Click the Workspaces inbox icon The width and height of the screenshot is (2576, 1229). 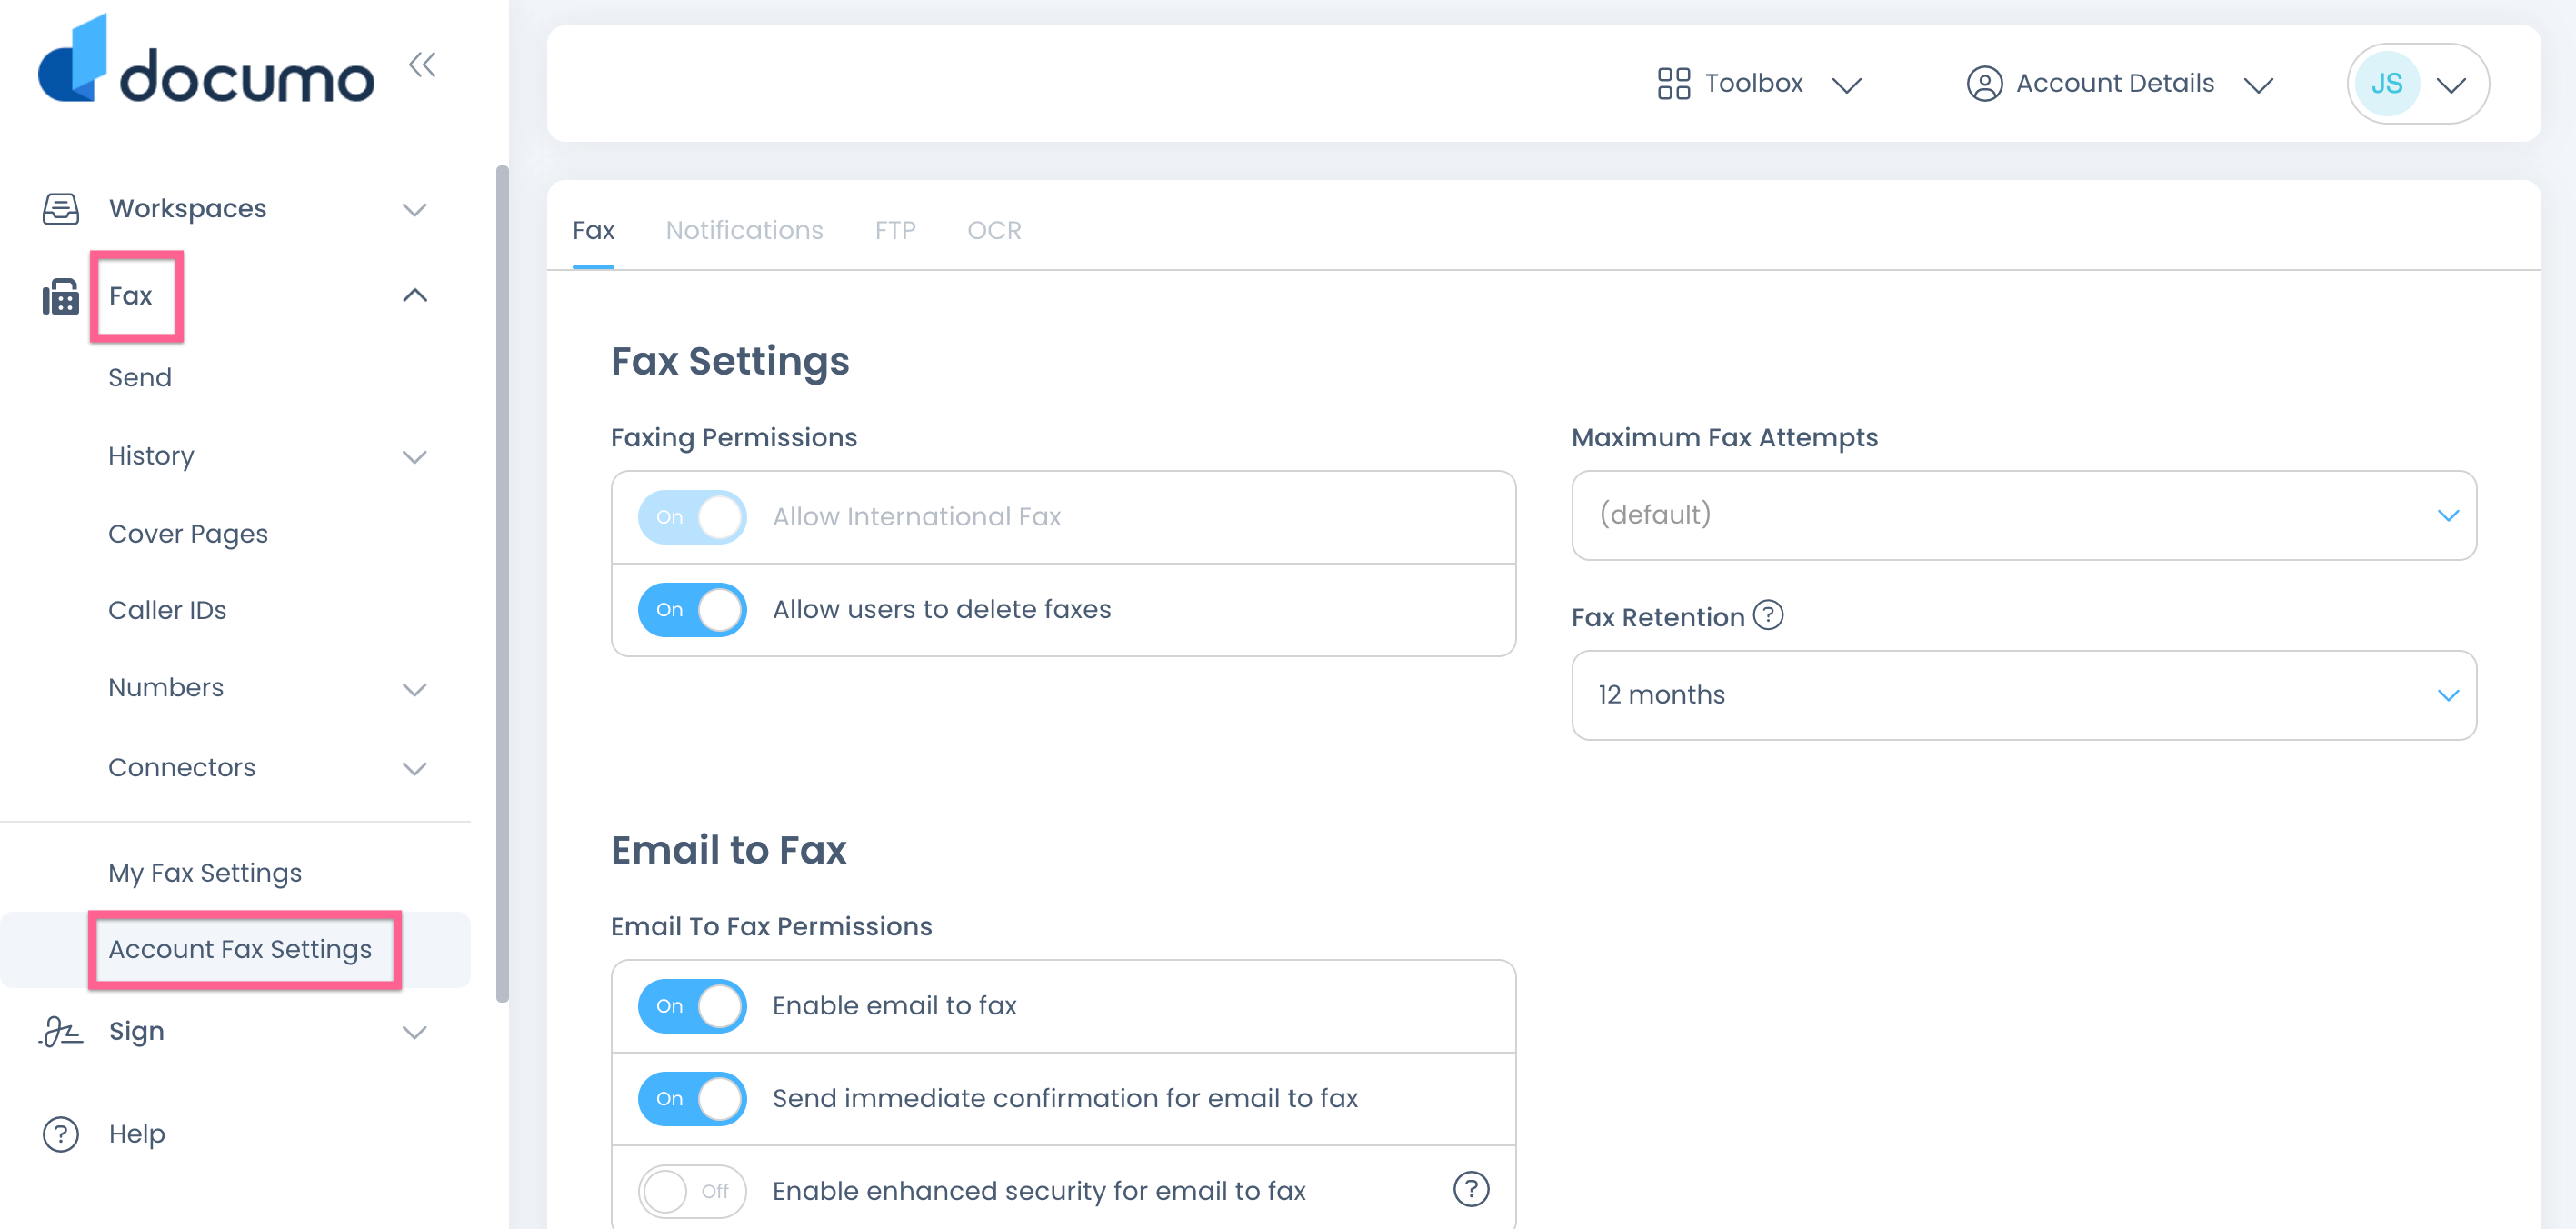(61, 209)
